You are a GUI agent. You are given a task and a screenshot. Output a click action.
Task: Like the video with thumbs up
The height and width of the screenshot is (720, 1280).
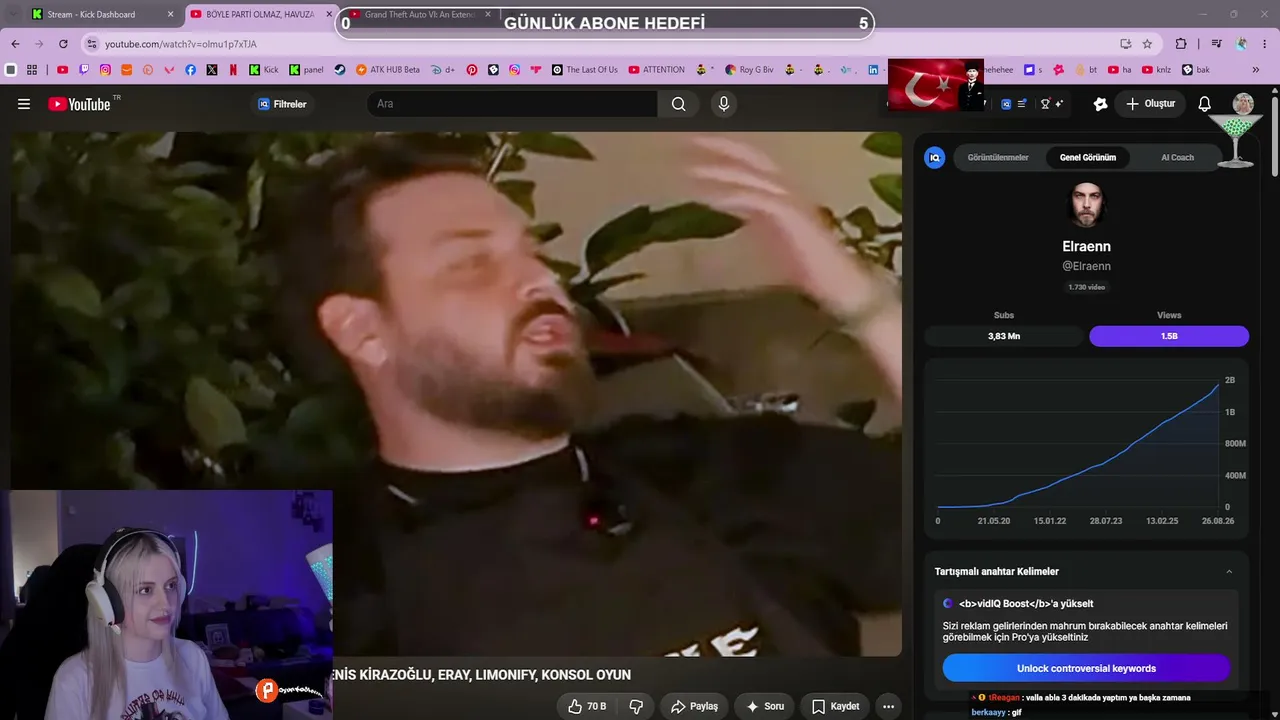587,706
